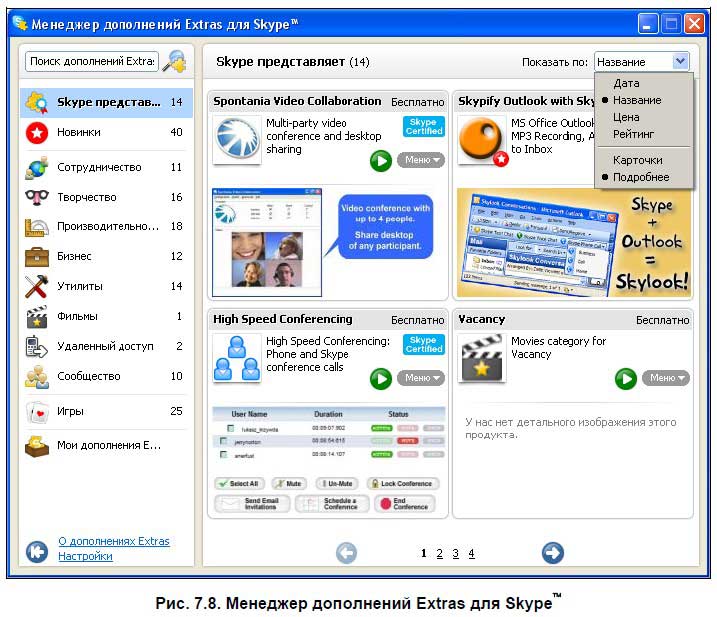Viewport: 717px width, 617px height.
Task: Switch to Карточки view mode
Action: coord(637,160)
